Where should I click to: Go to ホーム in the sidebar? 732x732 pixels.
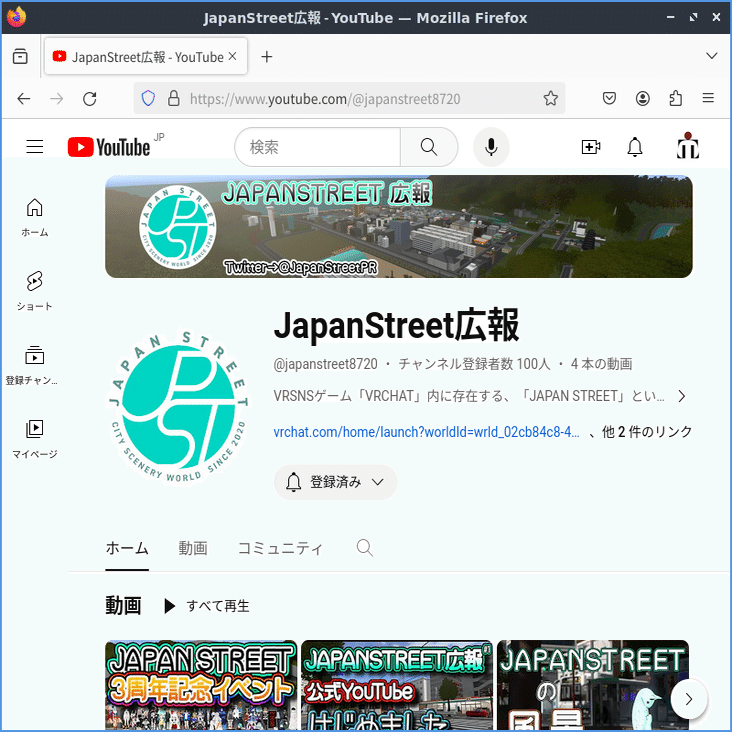(35, 218)
